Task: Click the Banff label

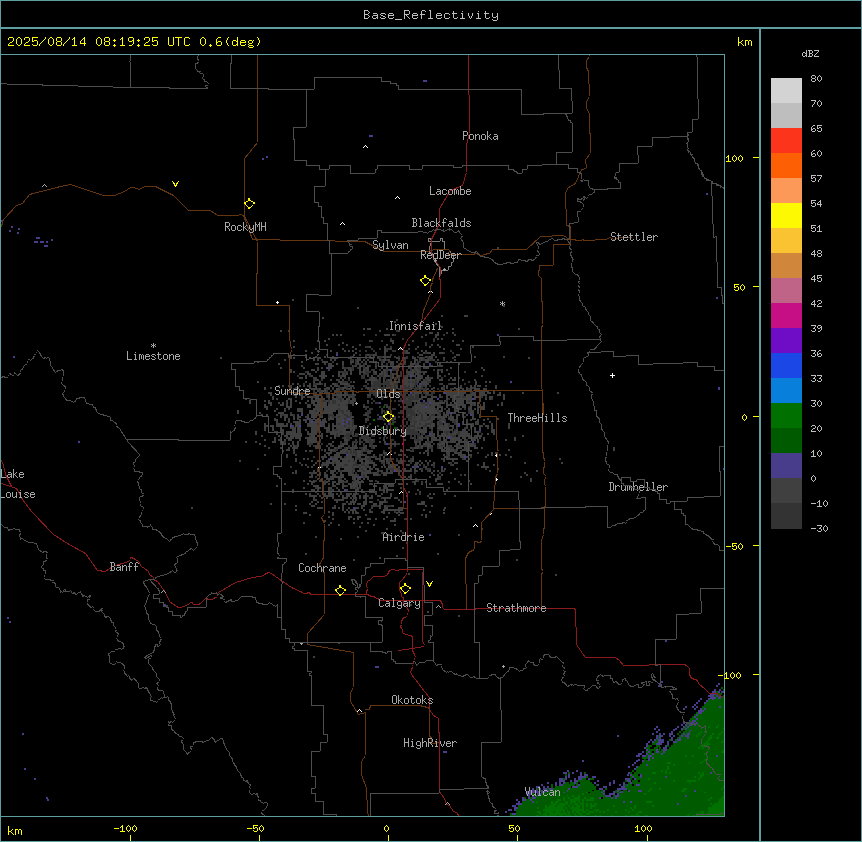Action: click(x=124, y=567)
